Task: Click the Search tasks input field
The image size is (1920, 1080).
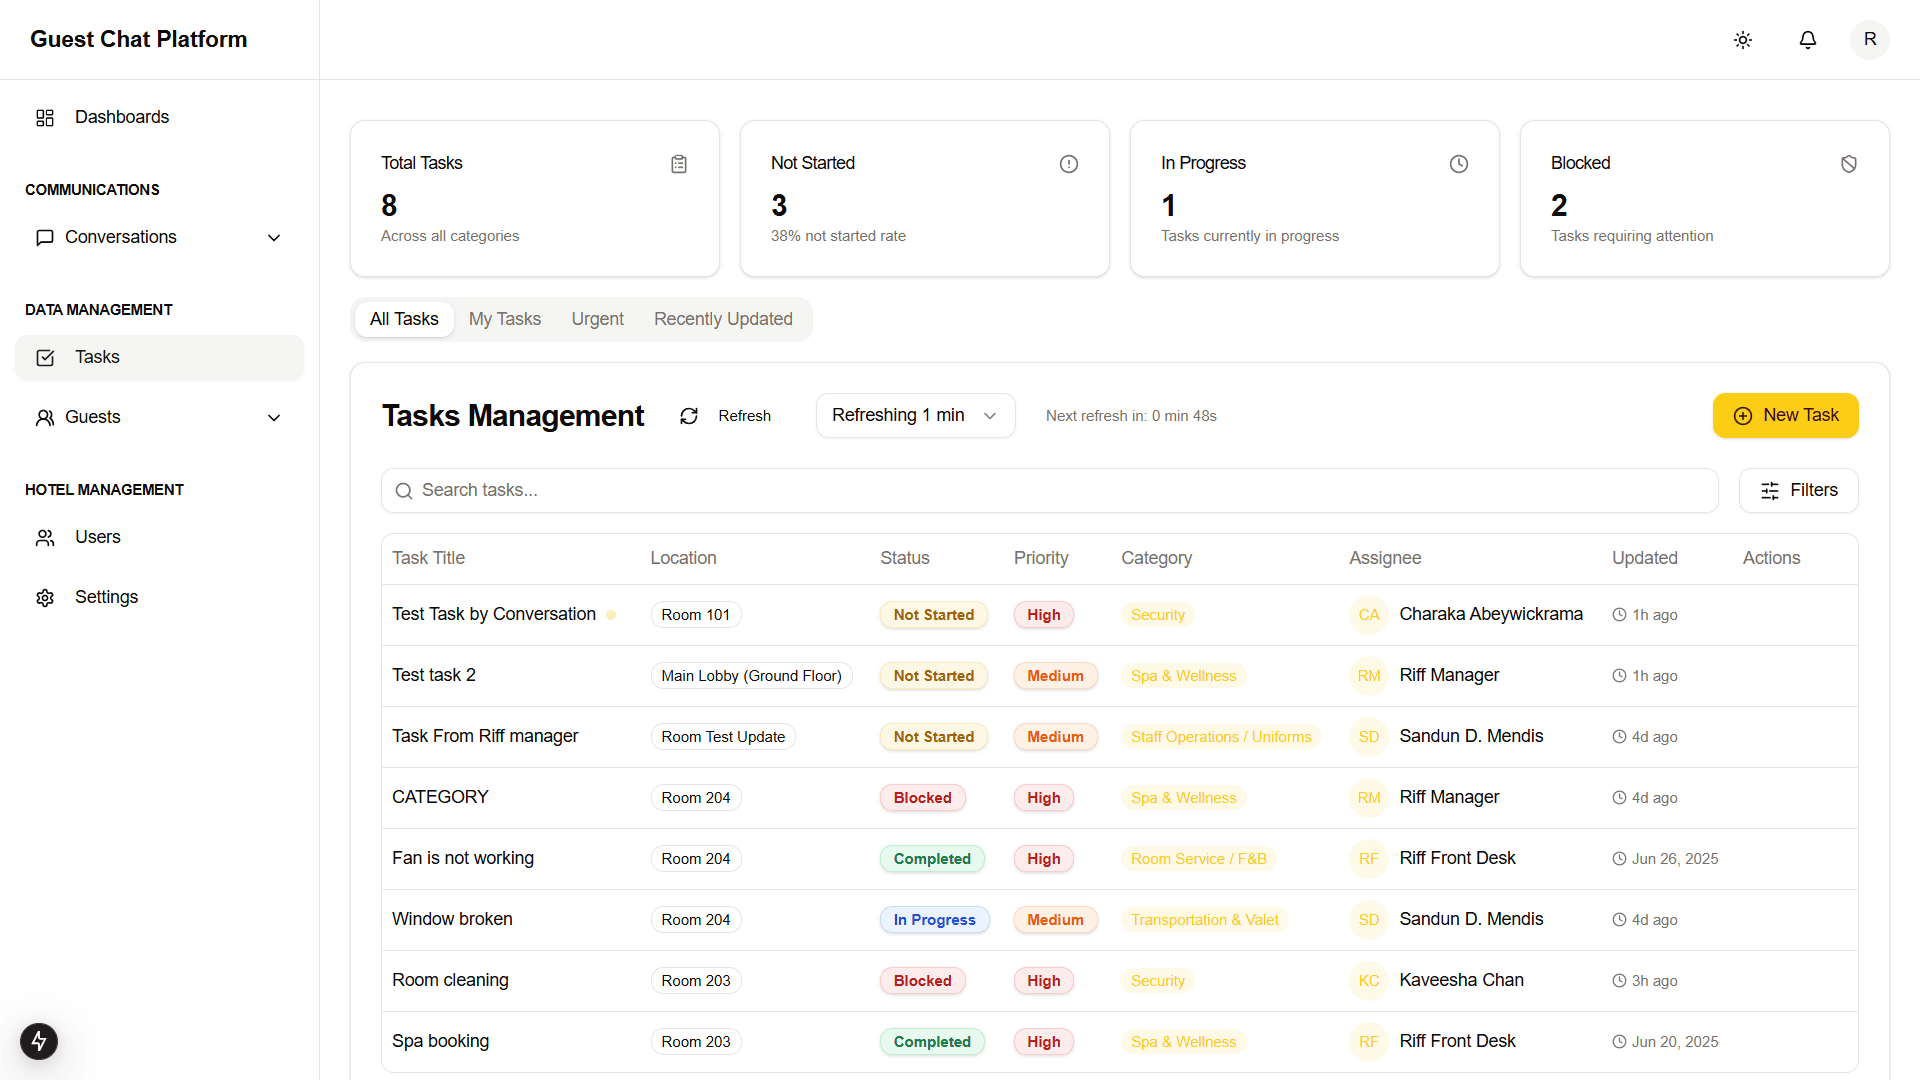Action: click(1050, 491)
